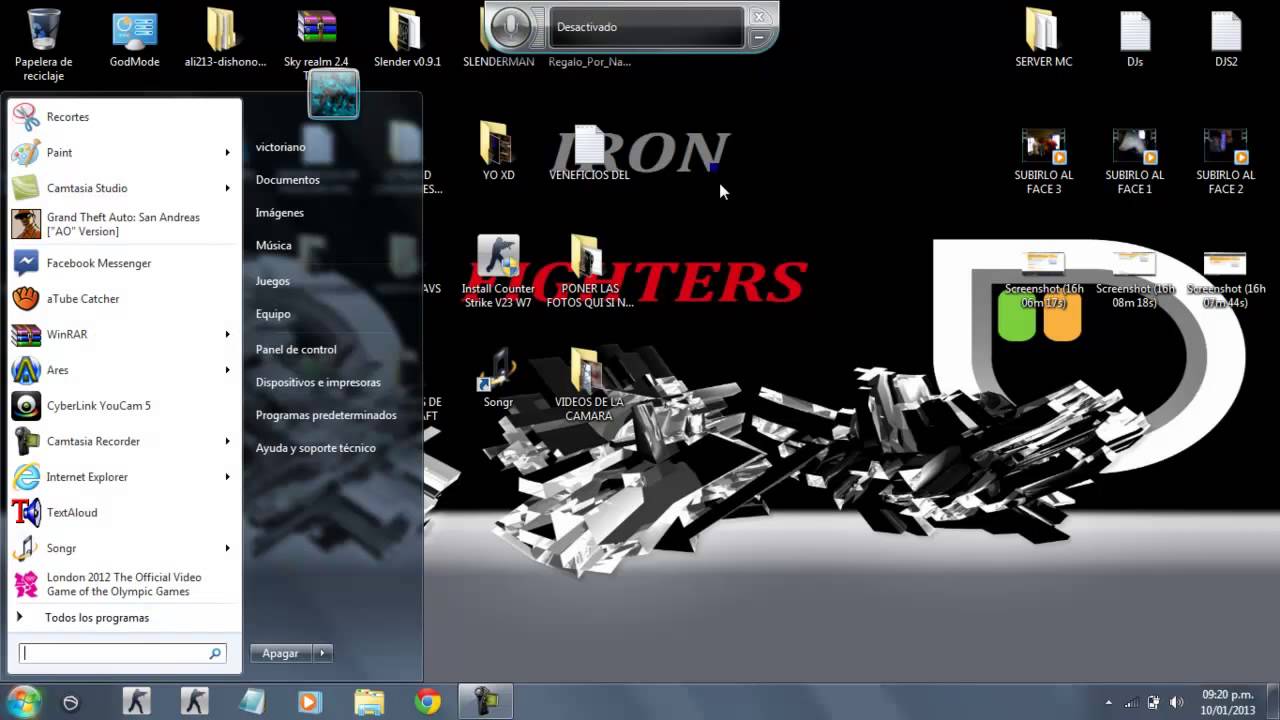
Task: Expand the Camtasia Recorder submenu arrow
Action: tap(227, 441)
